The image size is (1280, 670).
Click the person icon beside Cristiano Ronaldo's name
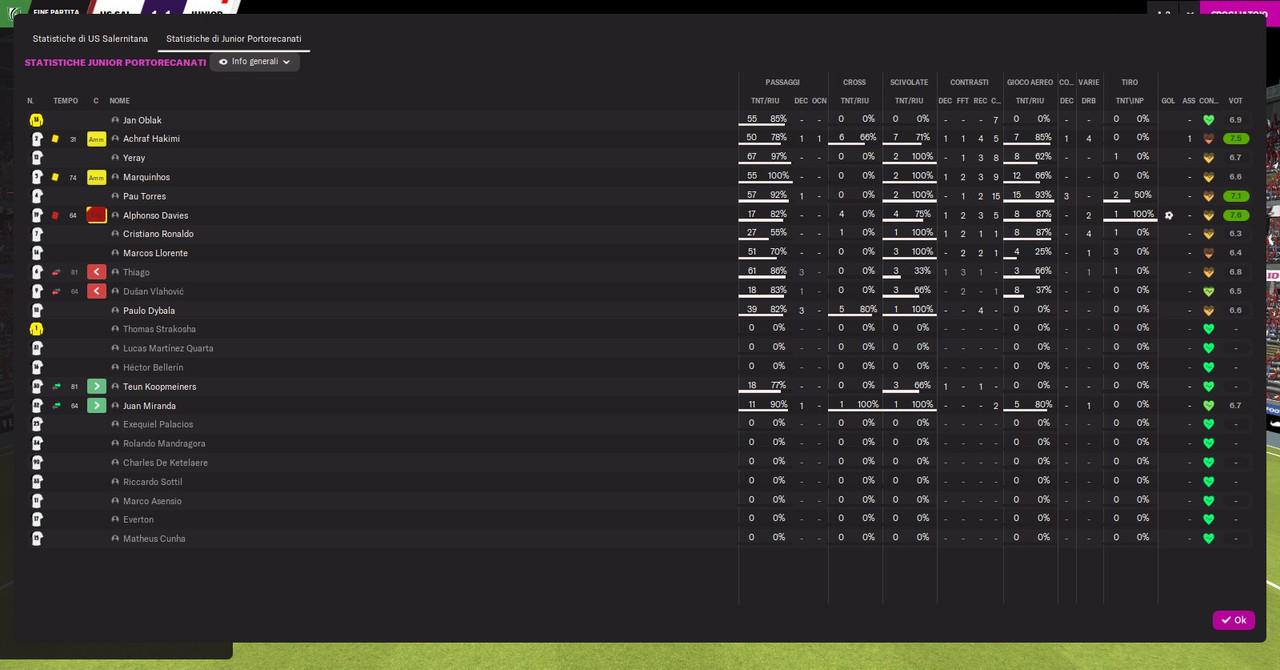point(115,234)
